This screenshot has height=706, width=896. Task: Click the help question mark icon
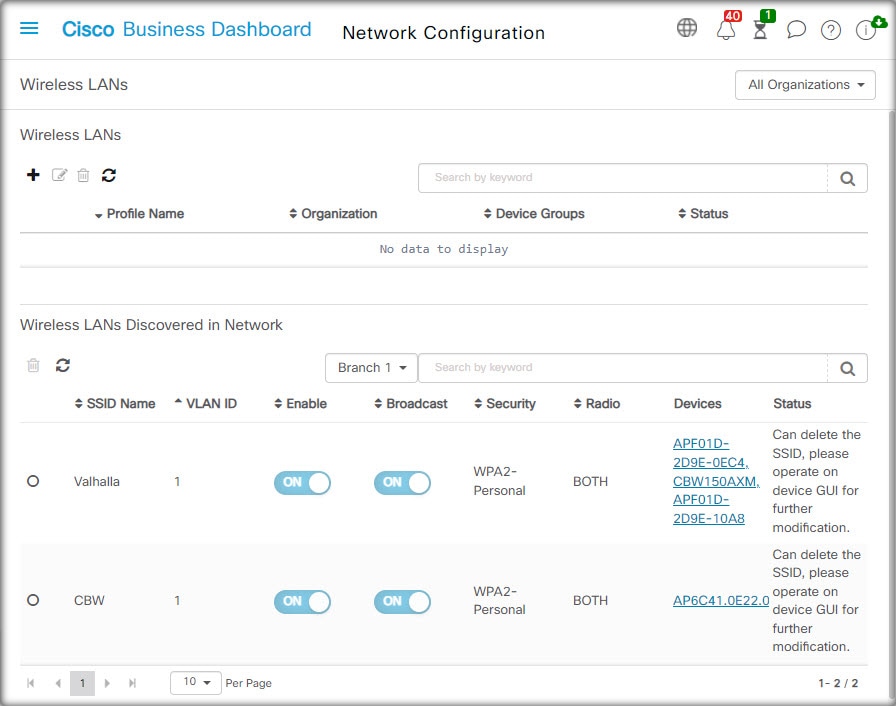pos(831,30)
